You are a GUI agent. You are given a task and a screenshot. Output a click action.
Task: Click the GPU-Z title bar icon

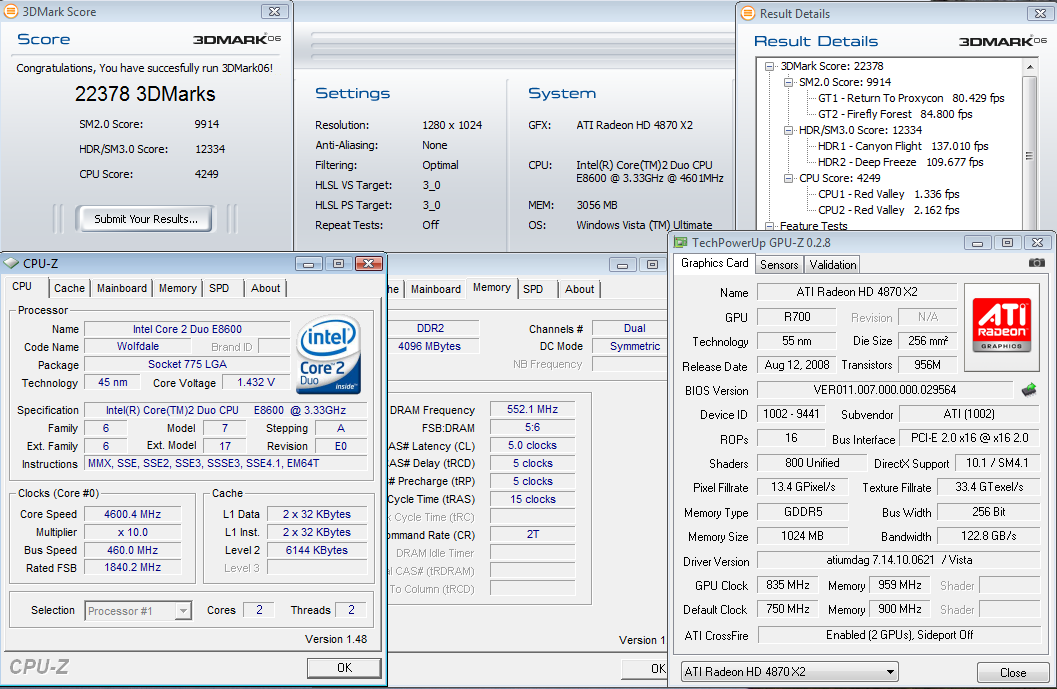(x=681, y=243)
